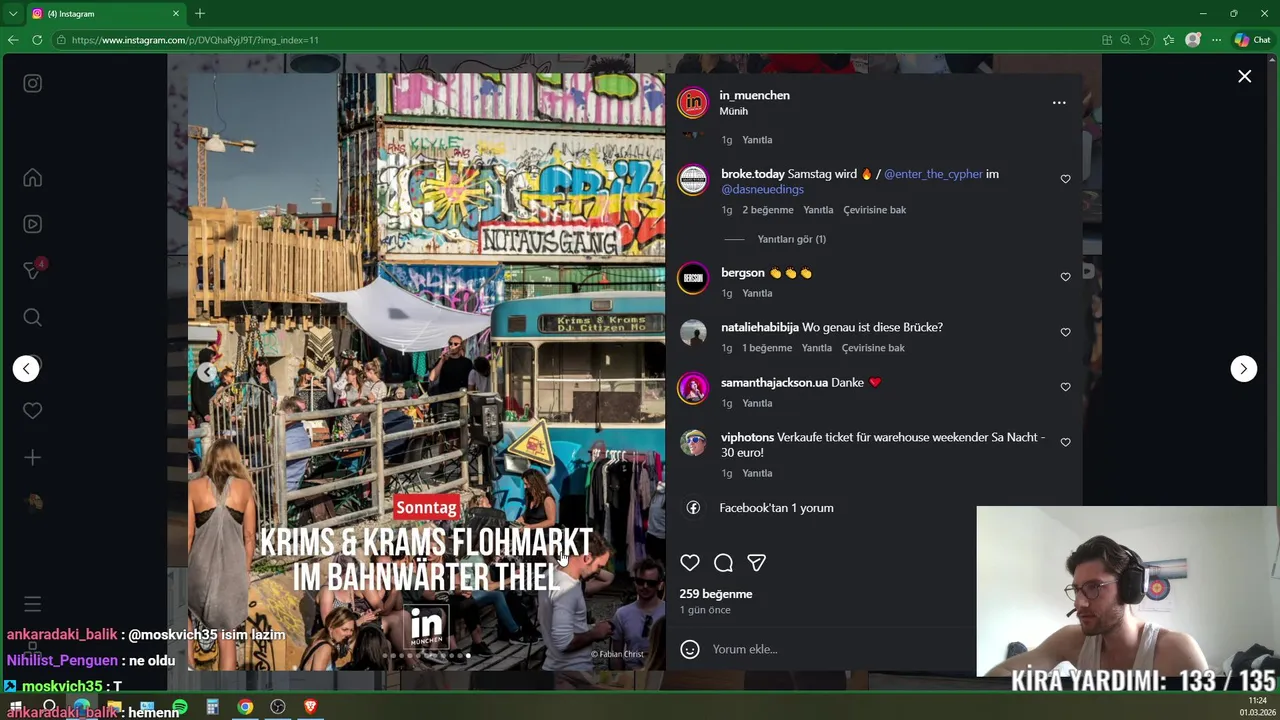Like broke.today's comment
This screenshot has width=1280, height=720.
1065,179
